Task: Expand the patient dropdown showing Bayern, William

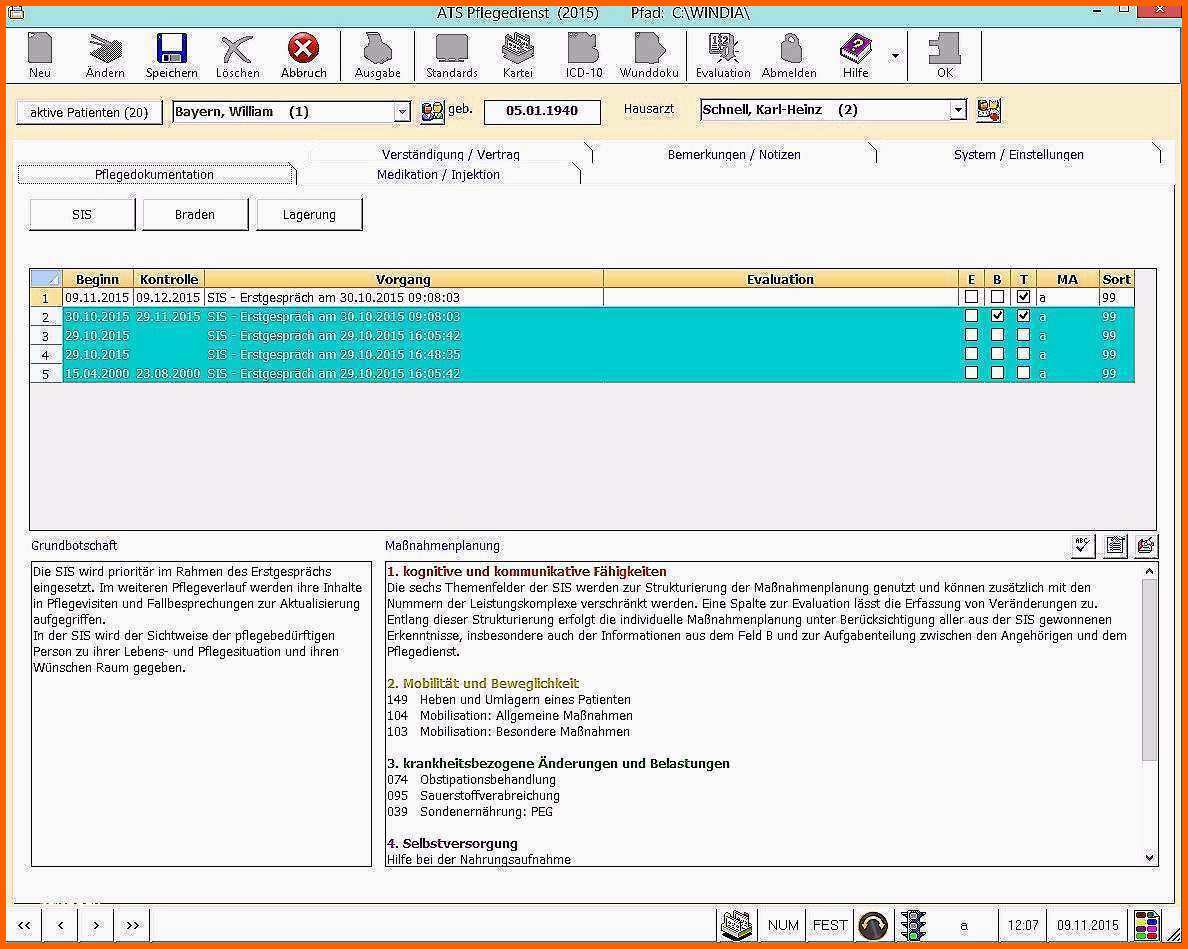Action: tap(402, 112)
